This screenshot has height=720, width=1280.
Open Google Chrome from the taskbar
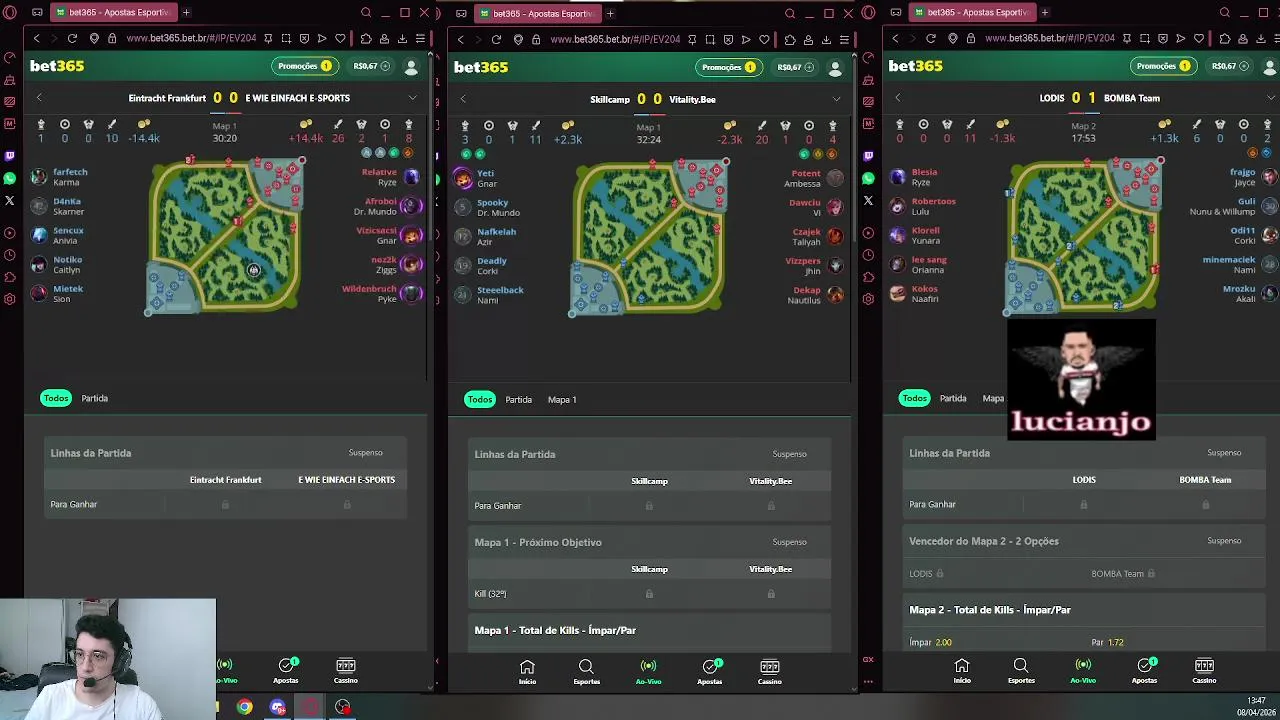click(x=244, y=707)
